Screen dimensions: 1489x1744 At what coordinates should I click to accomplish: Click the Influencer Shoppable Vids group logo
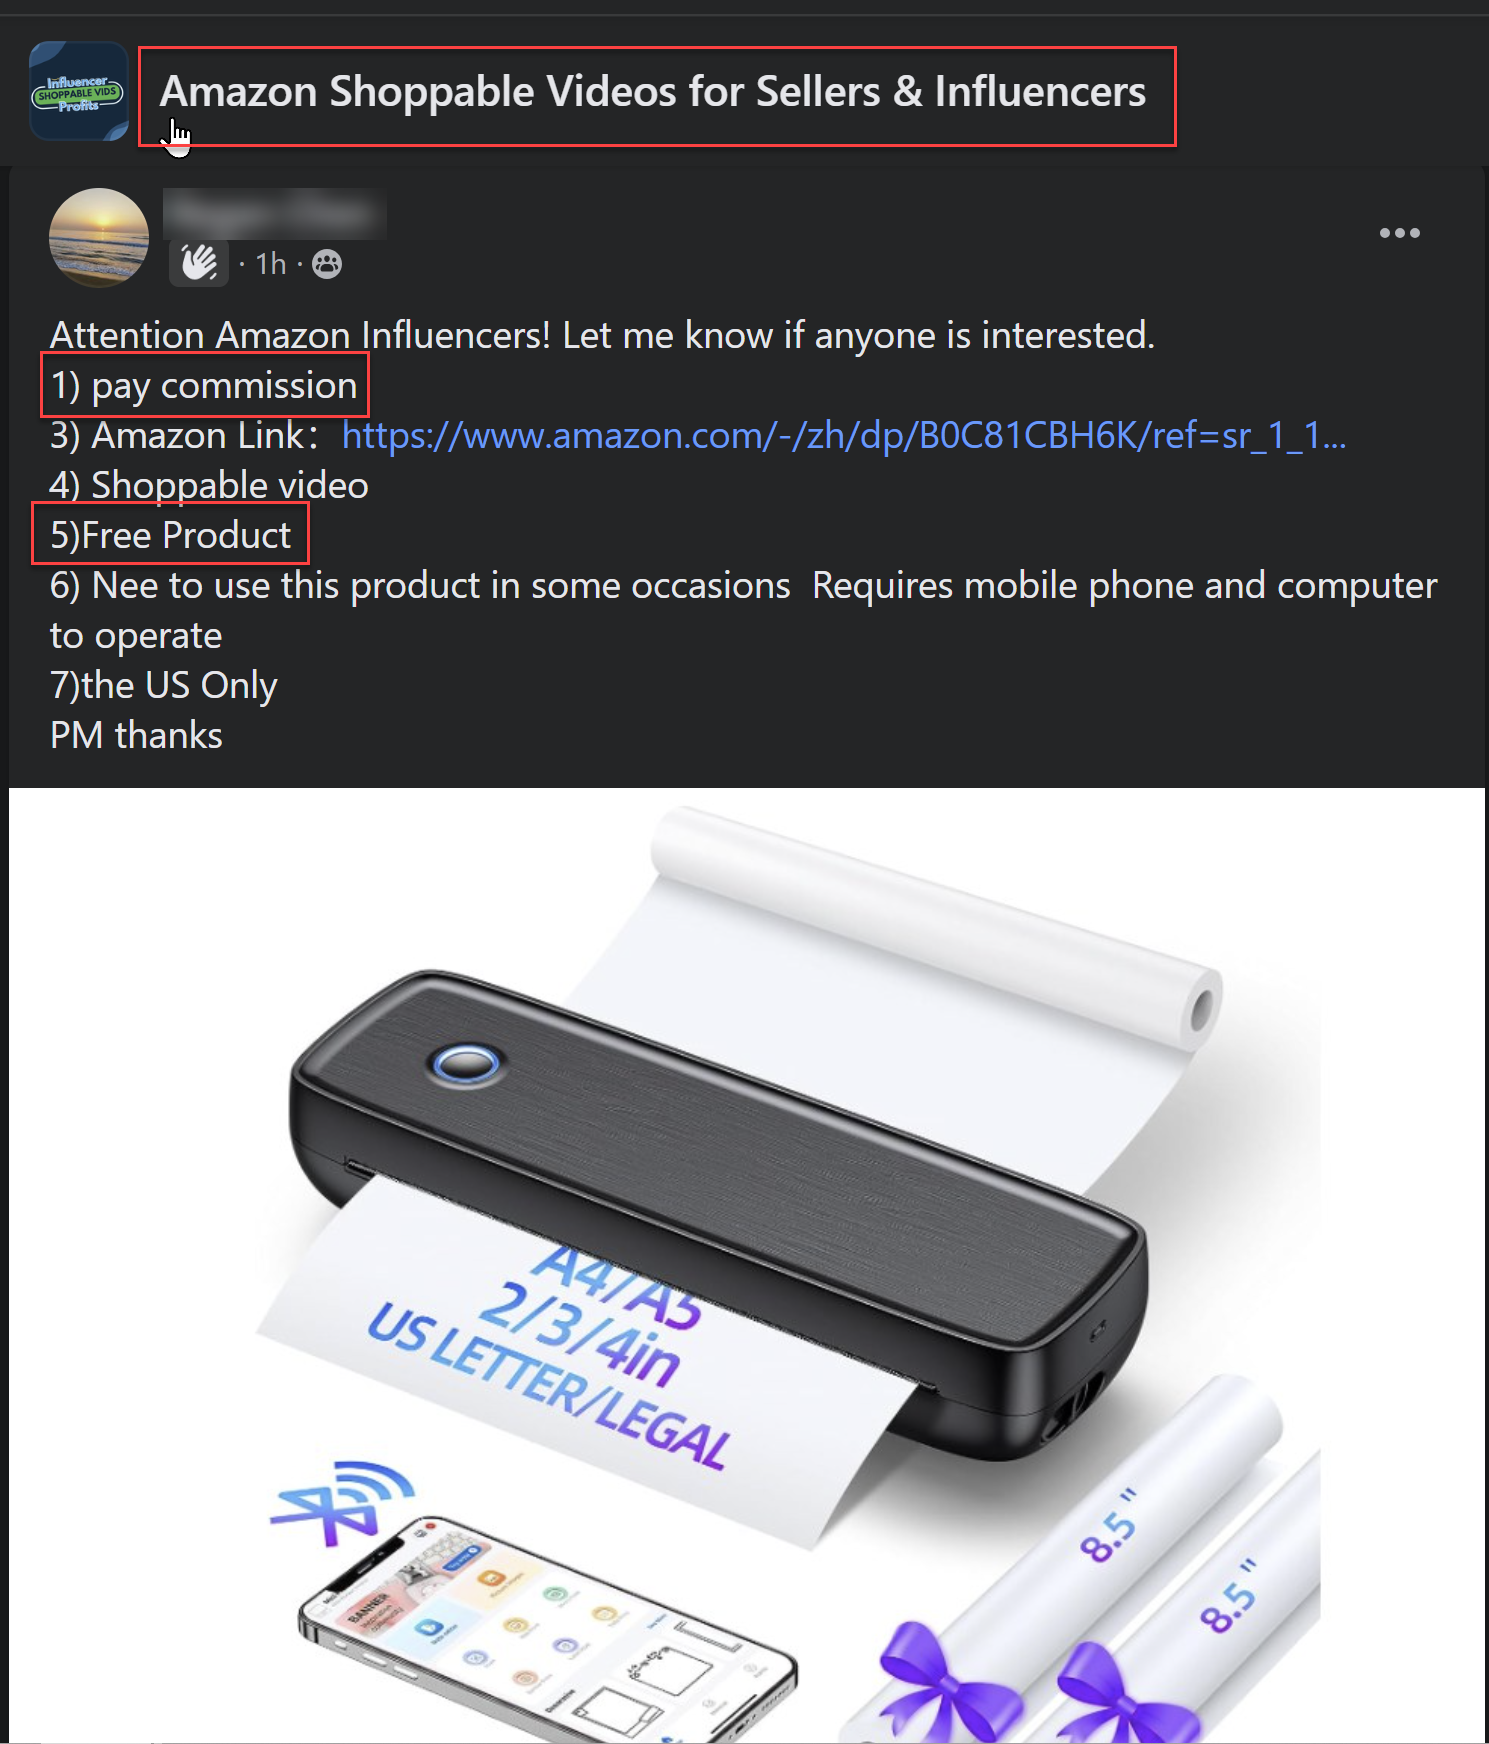pyautogui.click(x=79, y=91)
